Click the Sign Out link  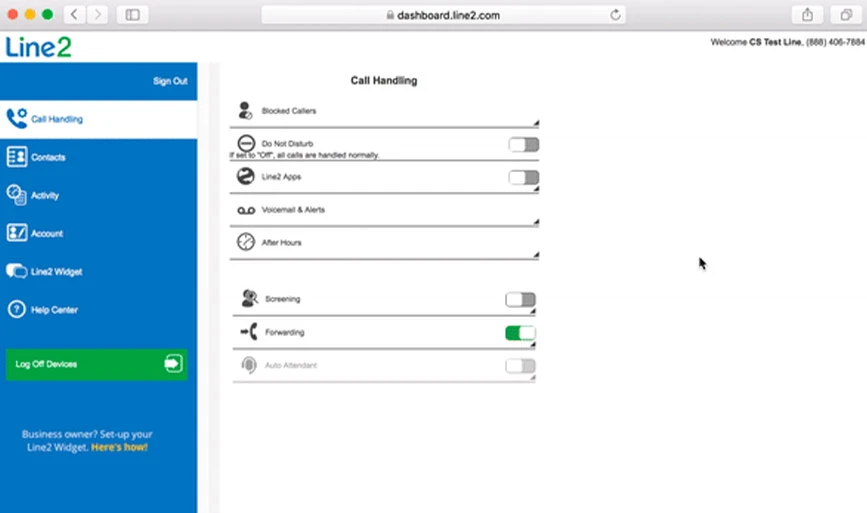coord(170,81)
